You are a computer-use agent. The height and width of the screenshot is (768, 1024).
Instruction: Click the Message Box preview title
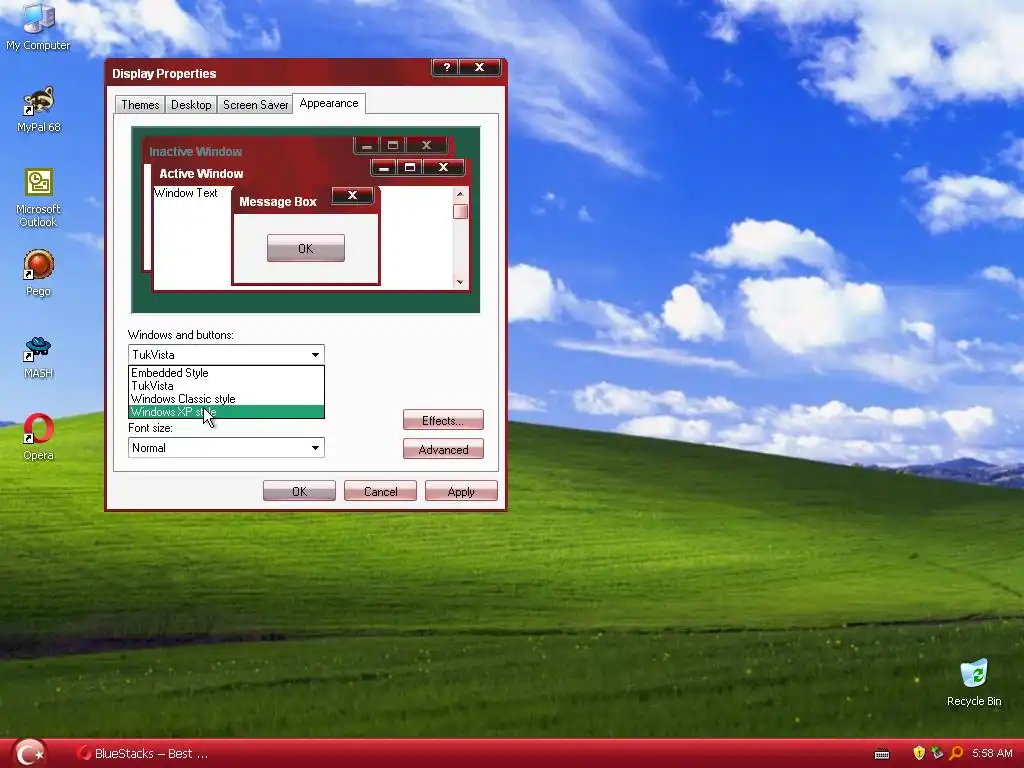point(278,202)
